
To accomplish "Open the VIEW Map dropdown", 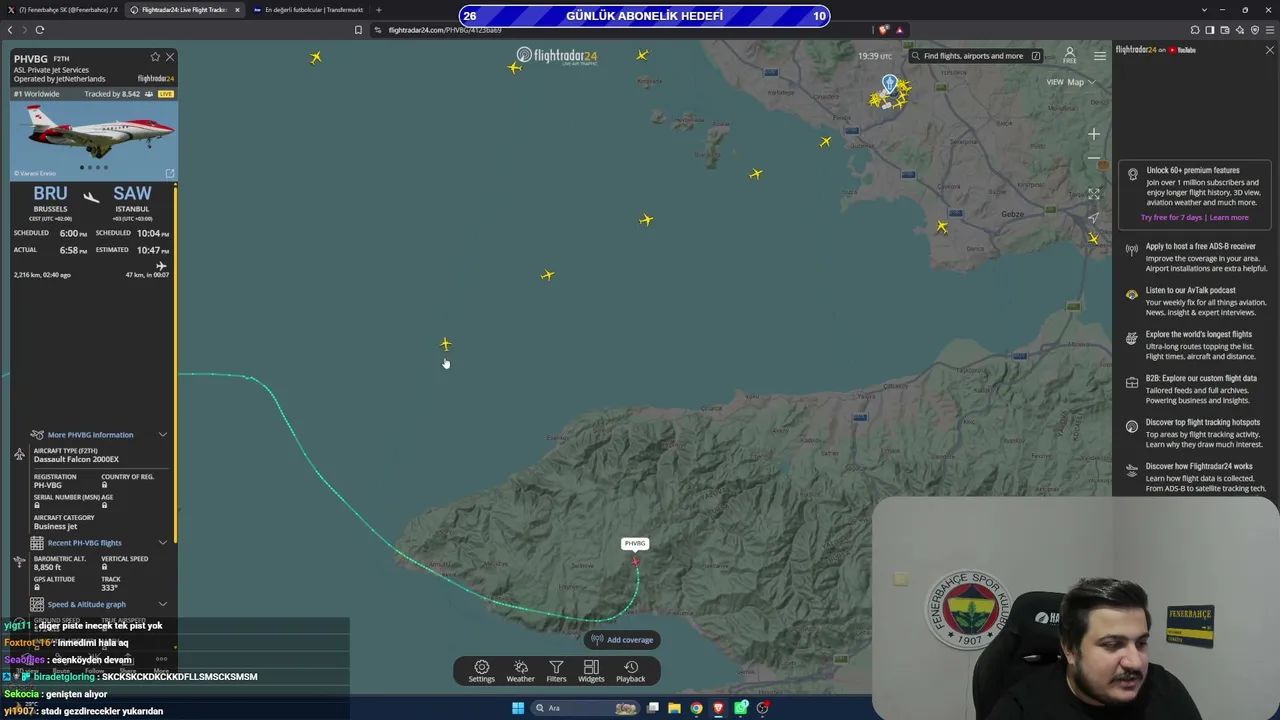I will pos(1070,82).
